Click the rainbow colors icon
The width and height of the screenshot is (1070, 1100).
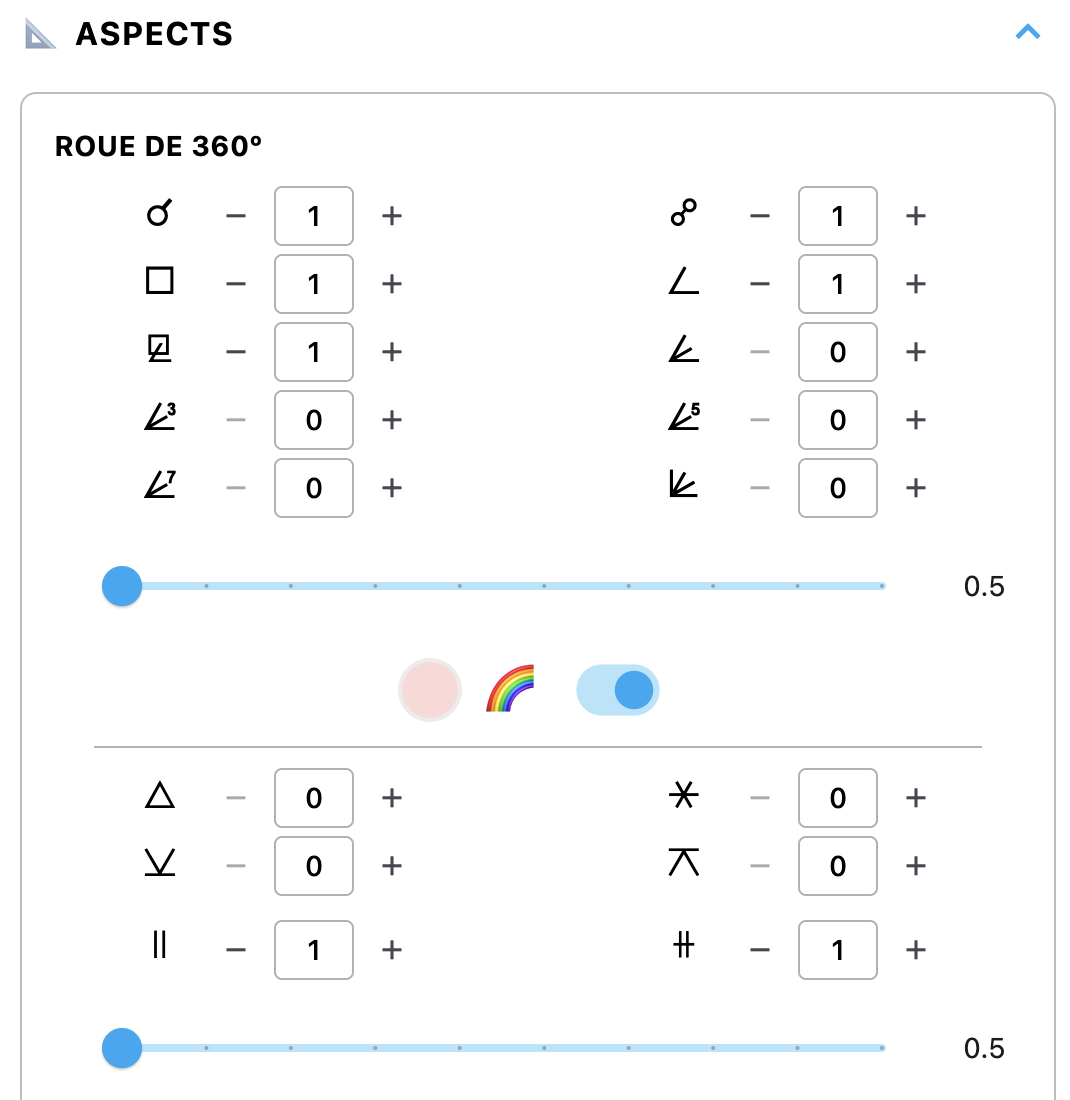tap(510, 688)
